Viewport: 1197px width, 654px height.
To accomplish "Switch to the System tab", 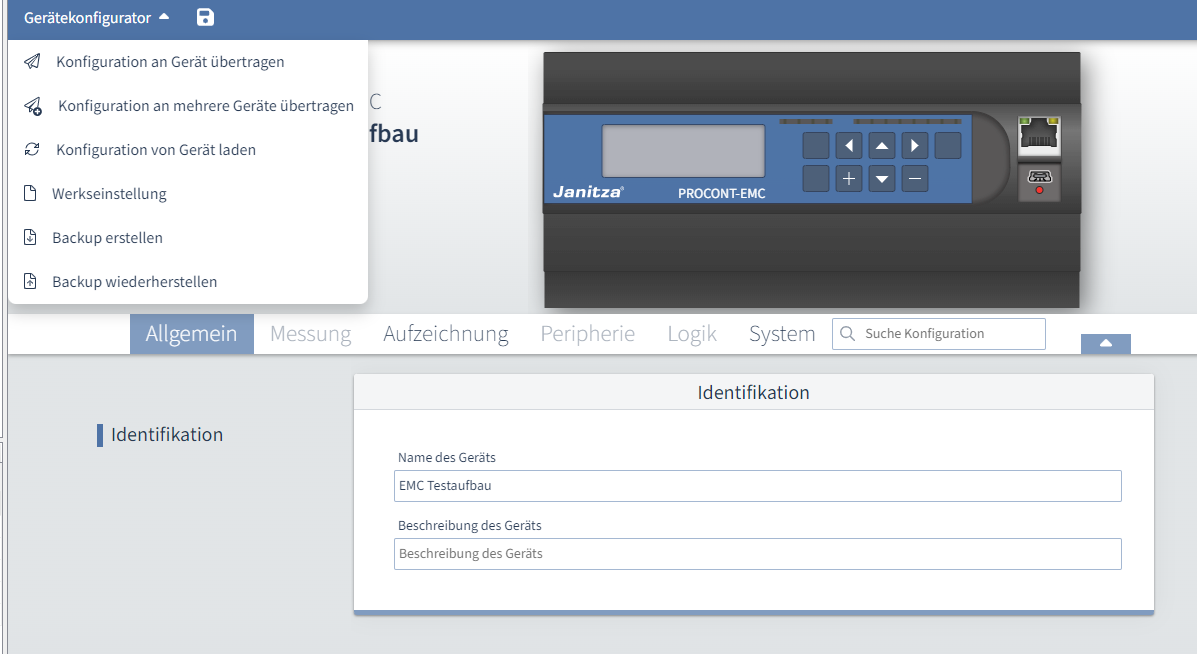I will pos(782,333).
